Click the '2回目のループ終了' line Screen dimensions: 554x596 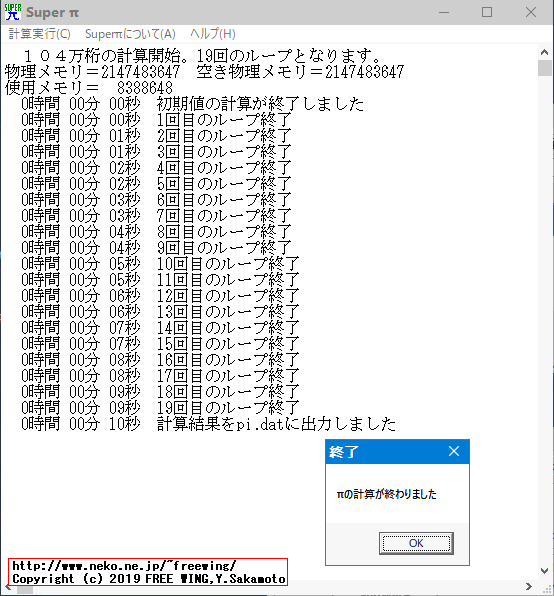[156, 136]
